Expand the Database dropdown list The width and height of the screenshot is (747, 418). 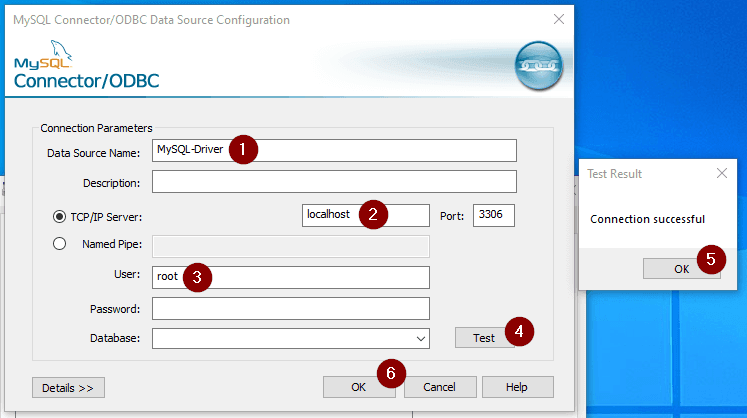[420, 338]
